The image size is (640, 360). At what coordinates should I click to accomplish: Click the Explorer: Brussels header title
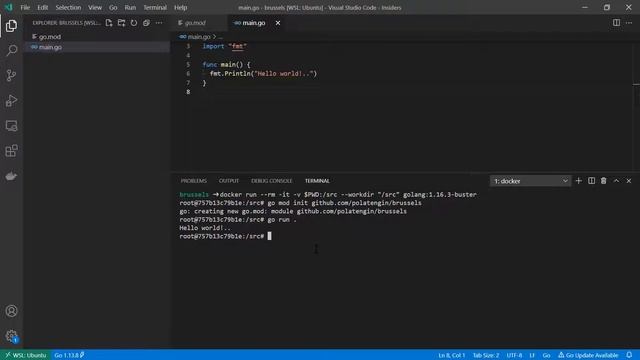[x=67, y=23]
